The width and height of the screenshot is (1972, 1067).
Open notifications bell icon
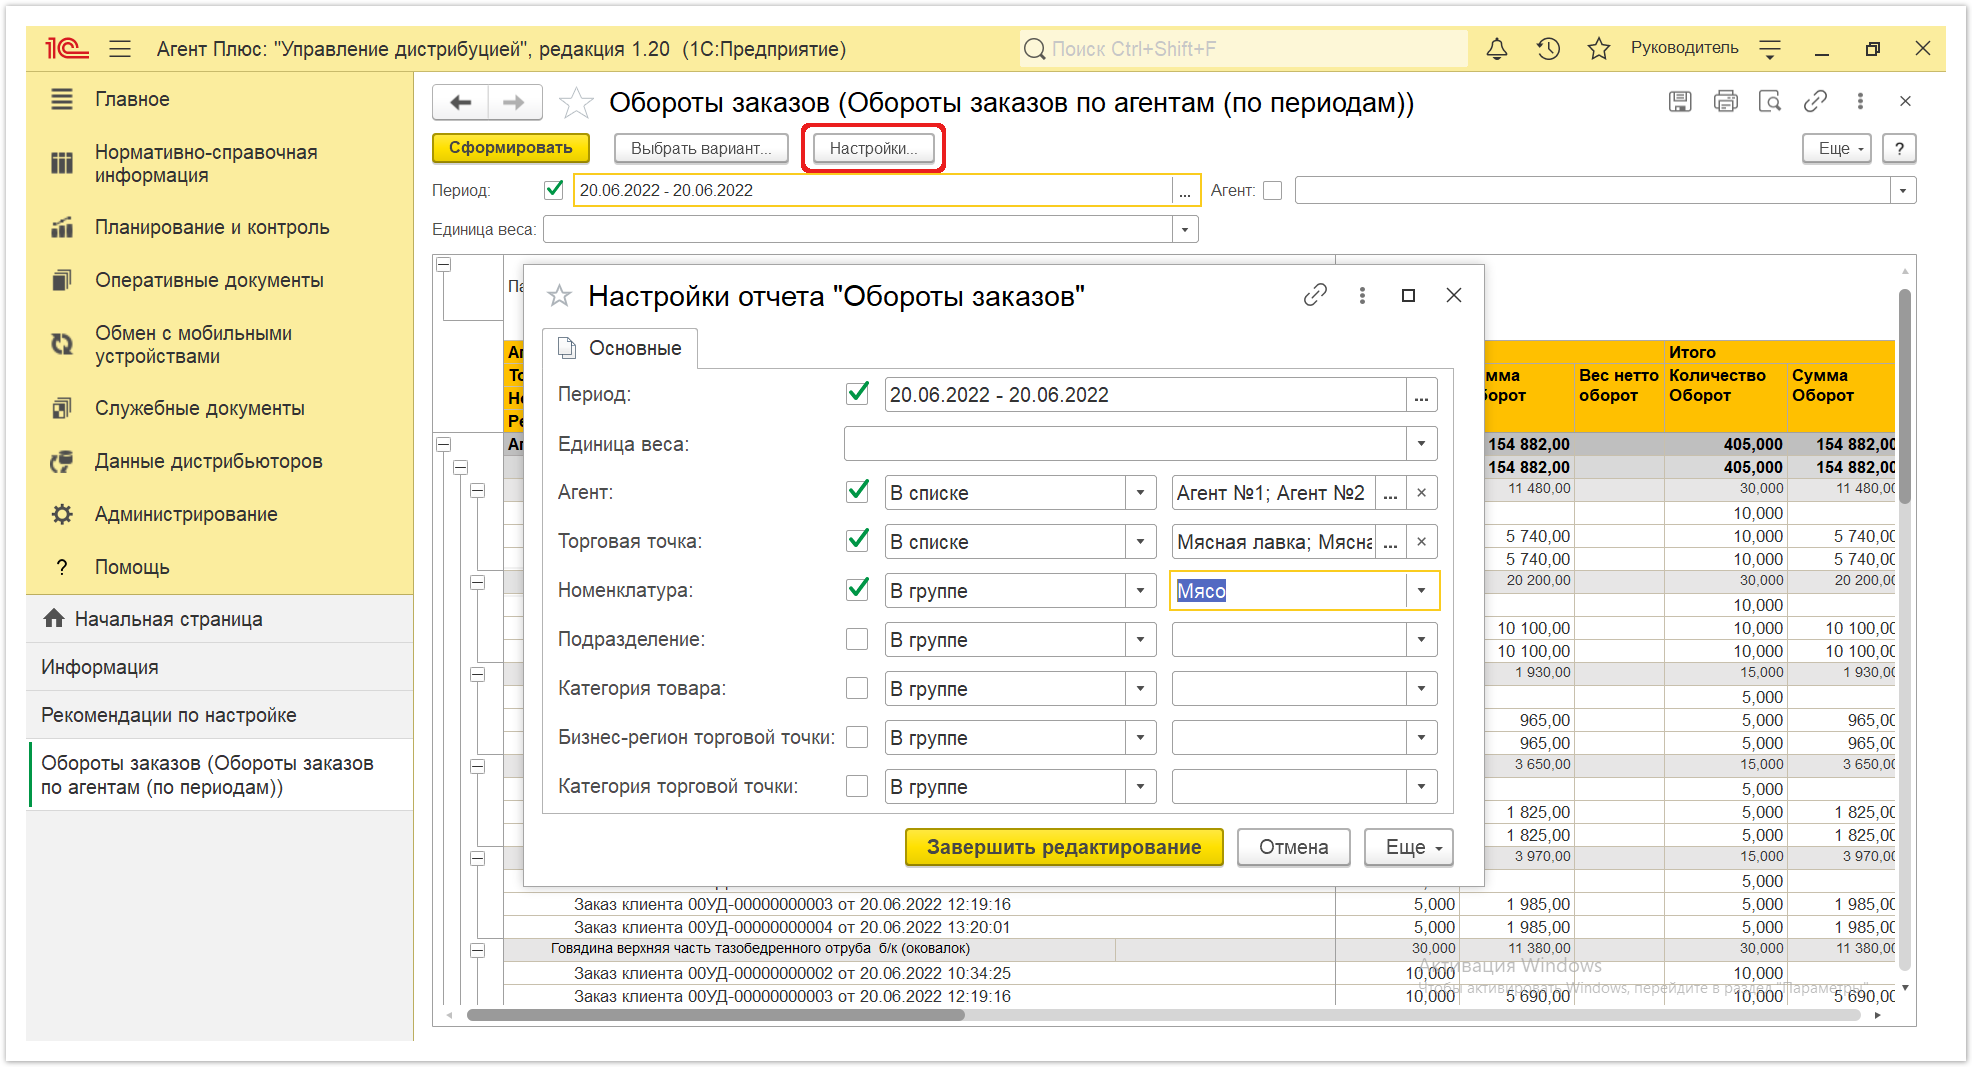[x=1496, y=48]
